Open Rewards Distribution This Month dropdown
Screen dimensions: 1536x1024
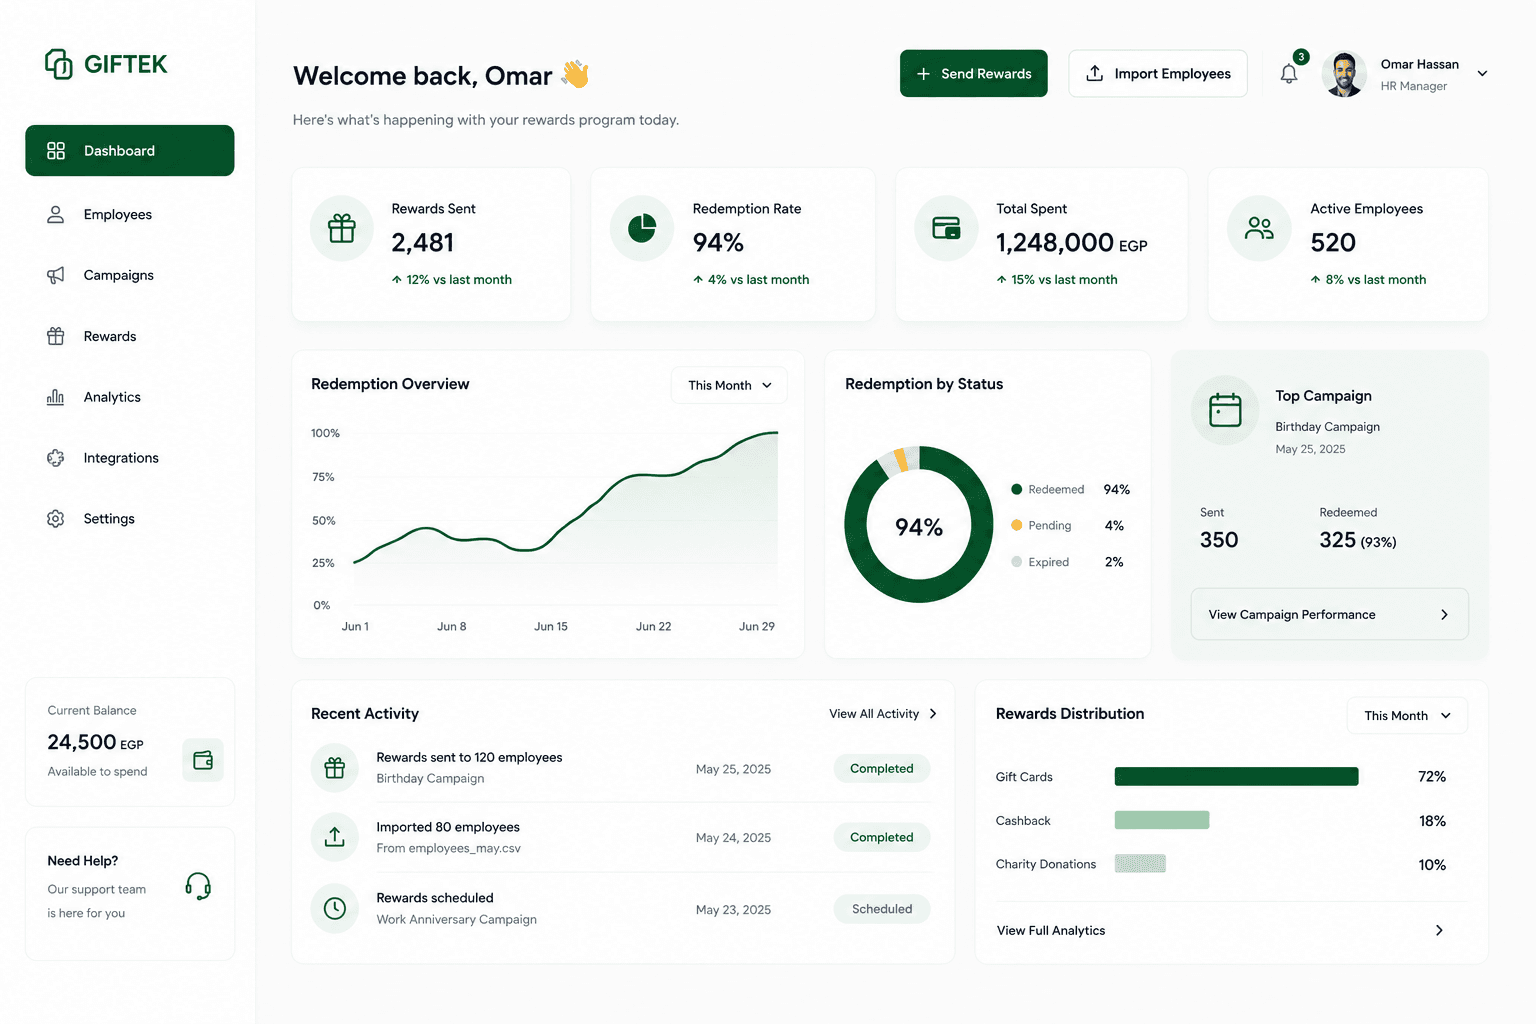1407,715
